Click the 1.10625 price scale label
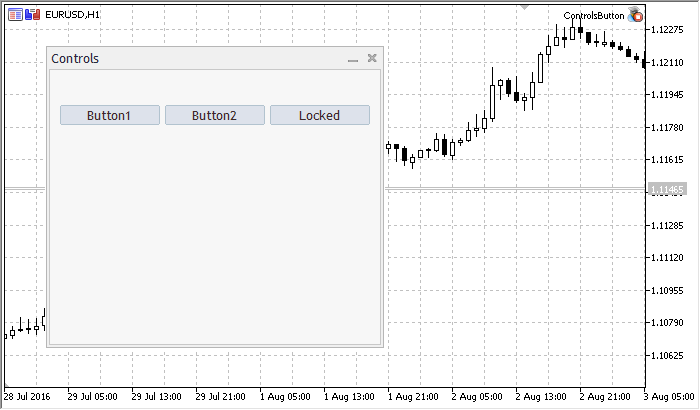 click(x=667, y=355)
